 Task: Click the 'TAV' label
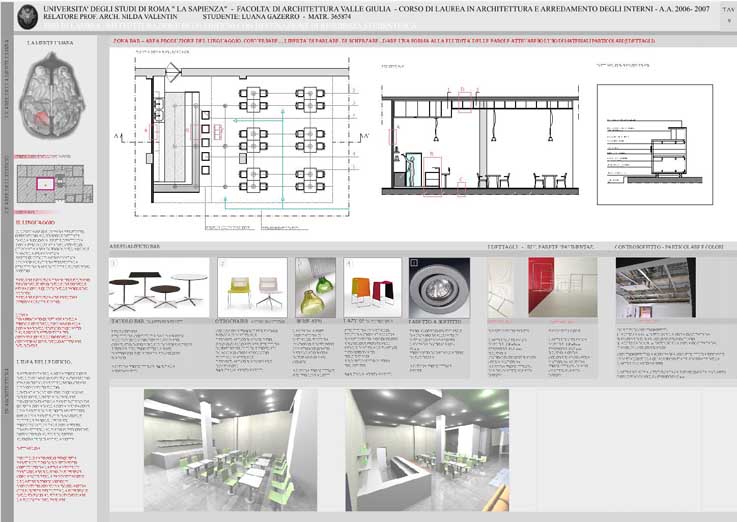click(729, 9)
